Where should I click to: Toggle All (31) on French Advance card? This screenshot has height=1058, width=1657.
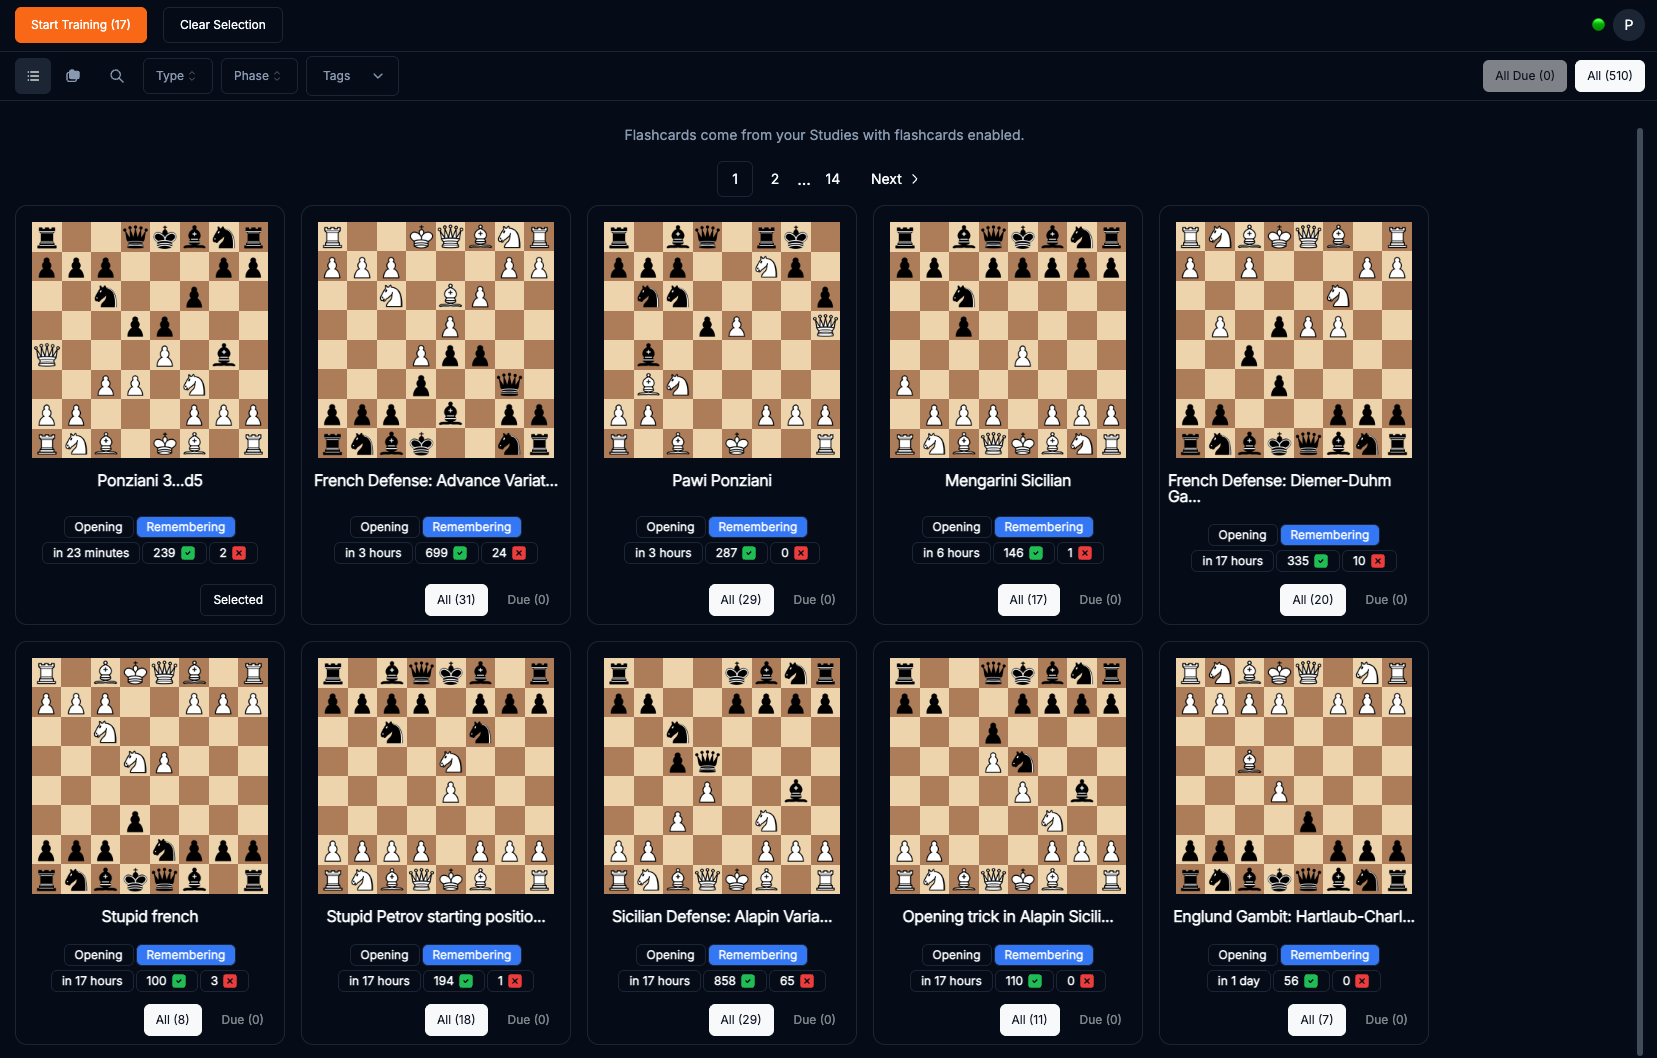tap(456, 600)
